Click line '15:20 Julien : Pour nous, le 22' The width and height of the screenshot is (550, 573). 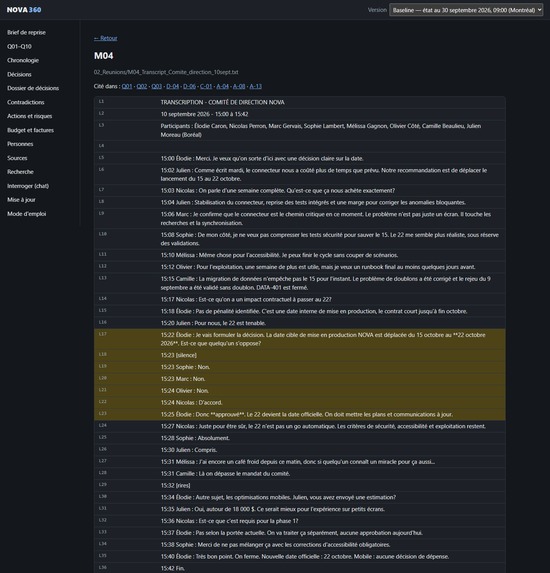tap(300, 323)
